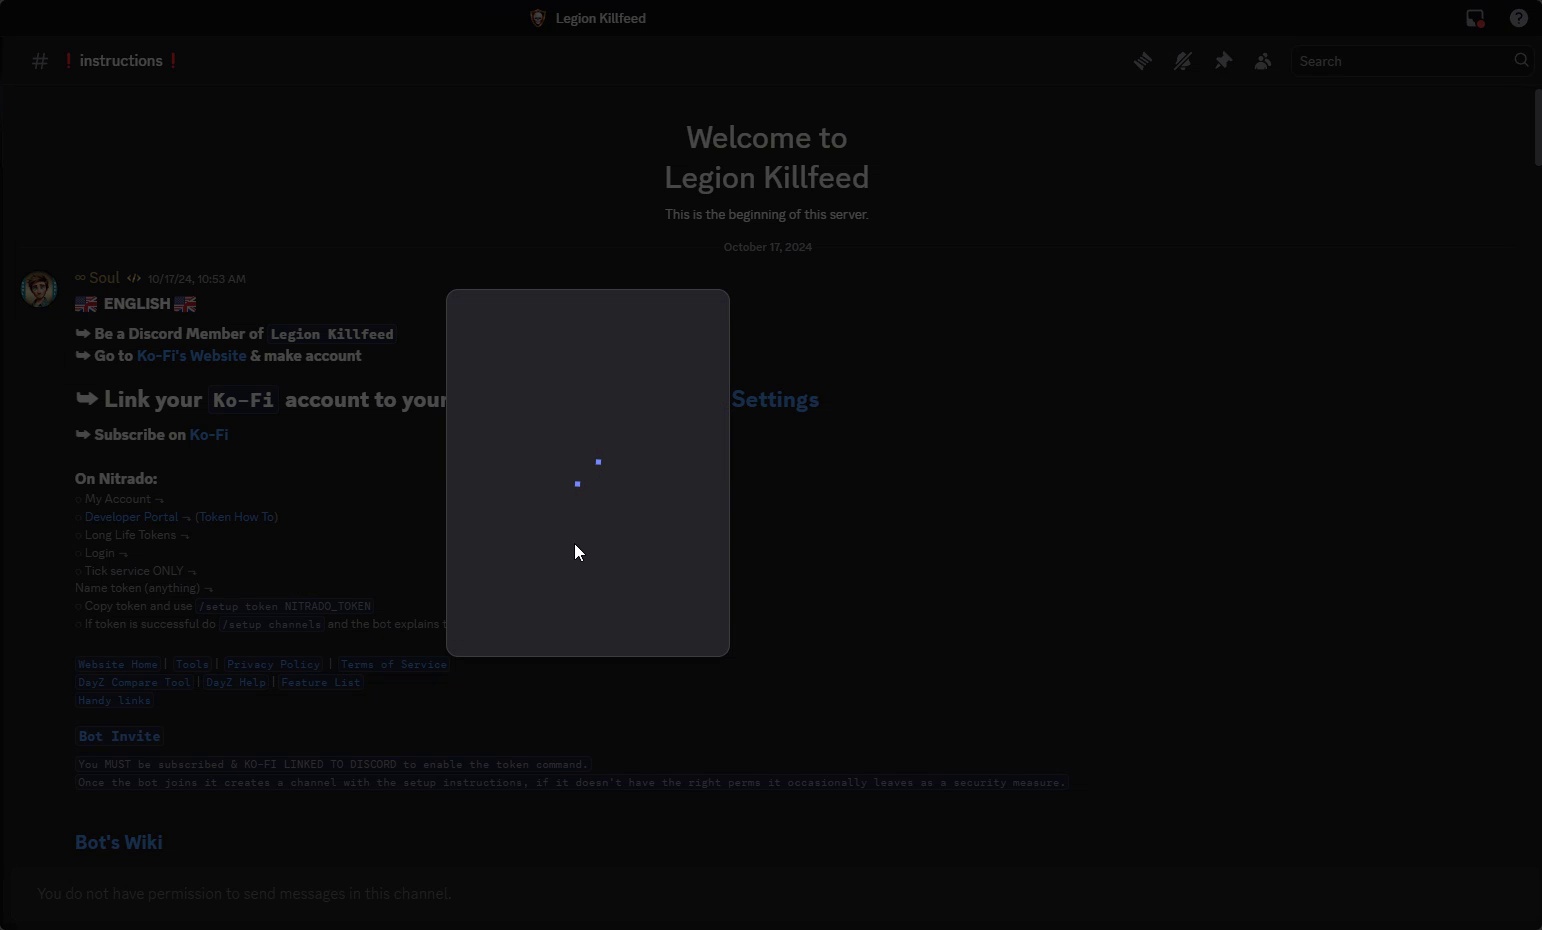Image resolution: width=1542 pixels, height=930 pixels.
Task: Open the Bot Invite link
Action: (120, 737)
